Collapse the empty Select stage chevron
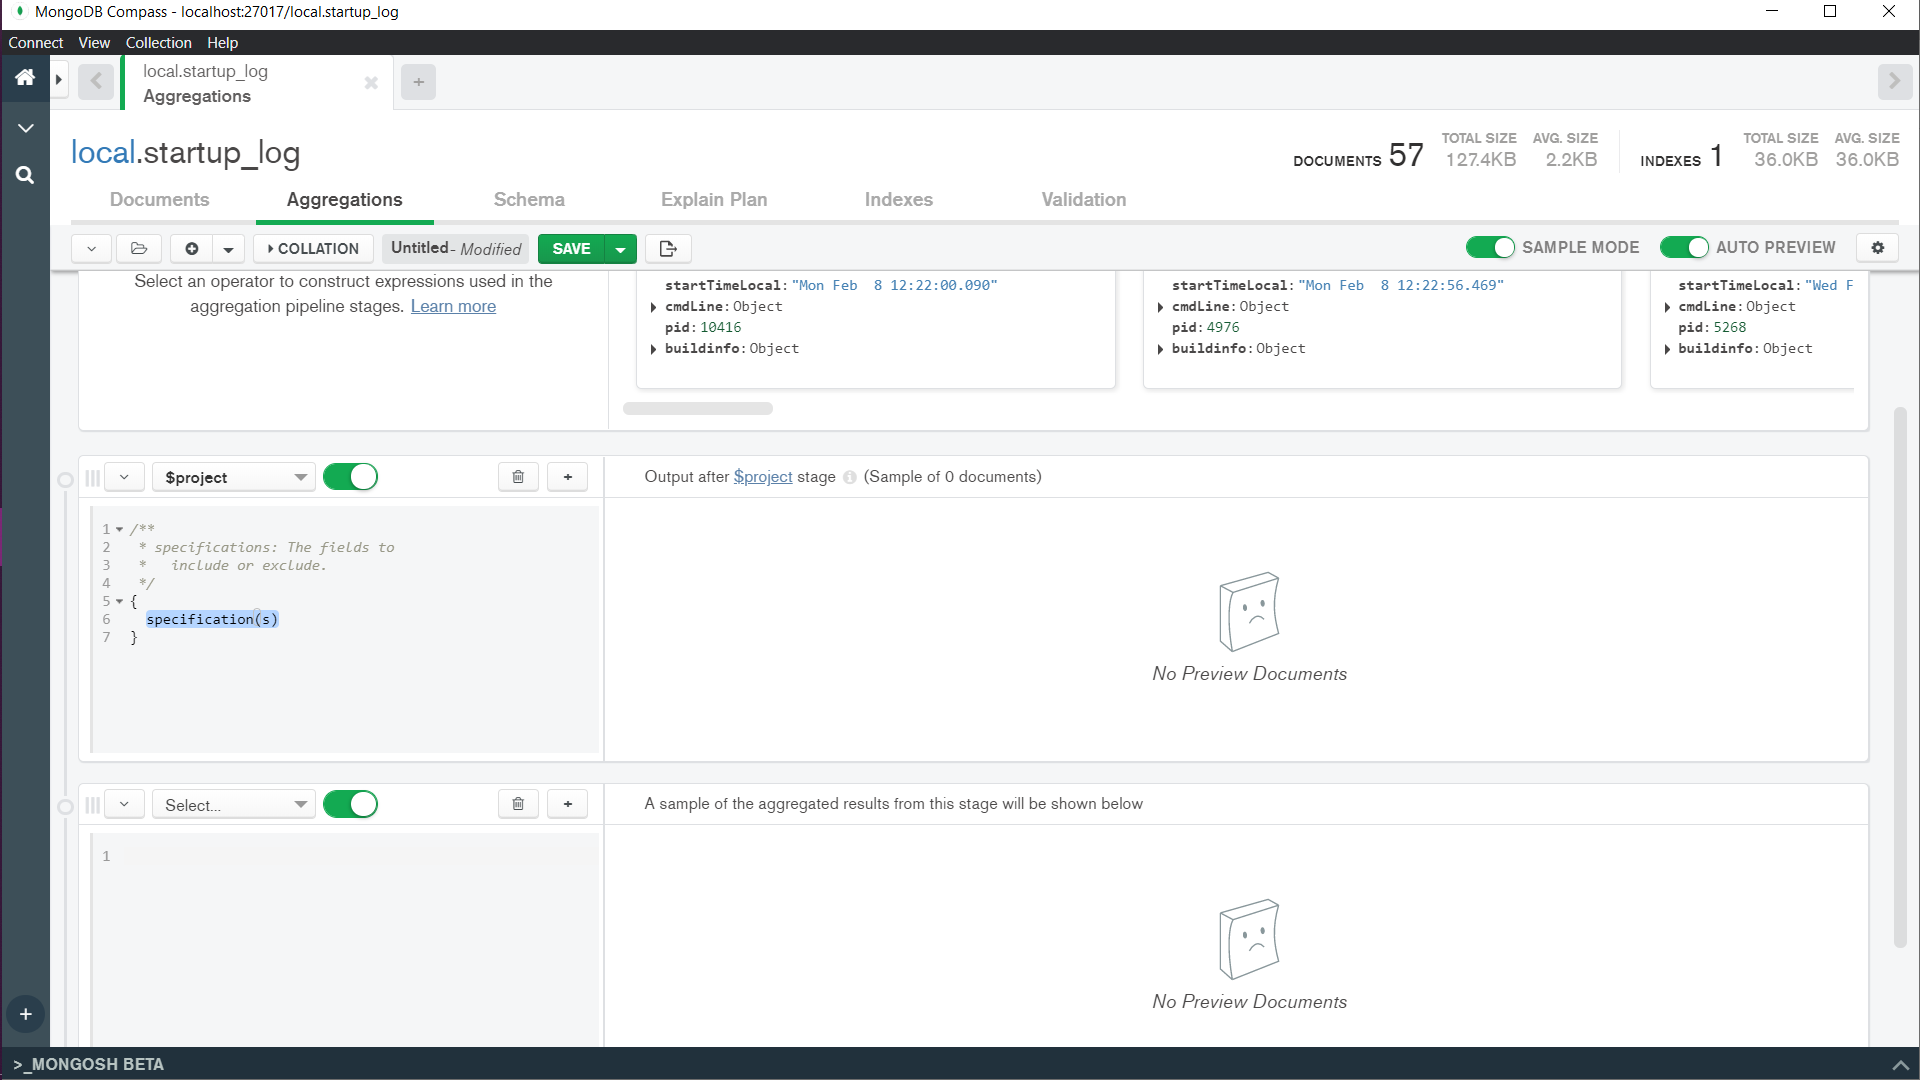The height and width of the screenshot is (1080, 1920). (x=124, y=804)
